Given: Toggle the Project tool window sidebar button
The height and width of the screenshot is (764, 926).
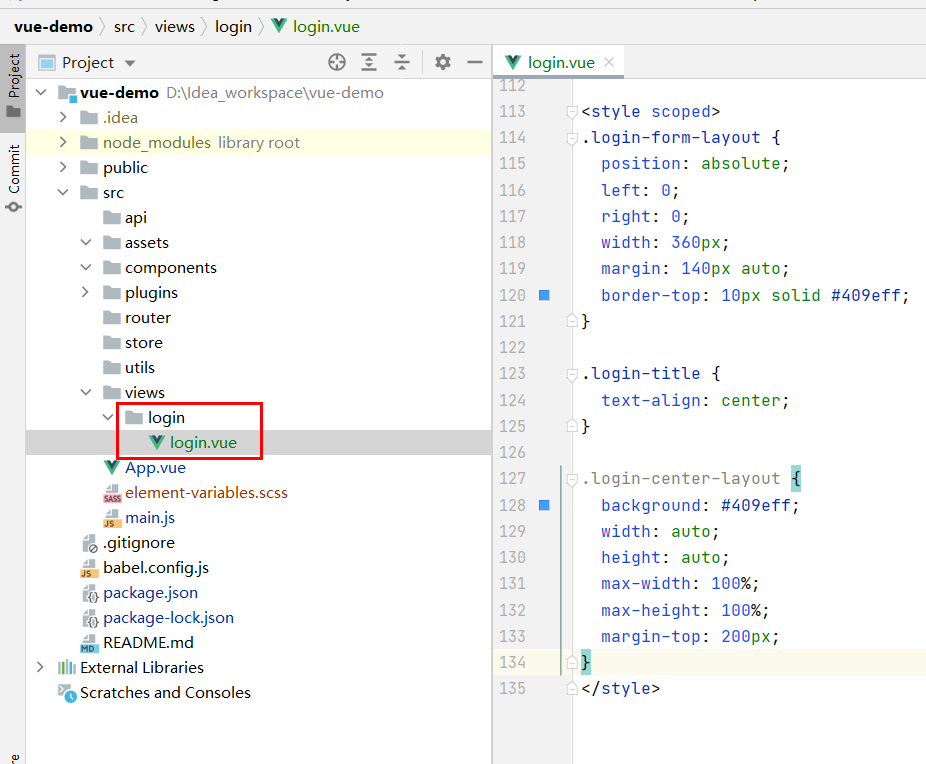Looking at the screenshot, I should 13,86.
